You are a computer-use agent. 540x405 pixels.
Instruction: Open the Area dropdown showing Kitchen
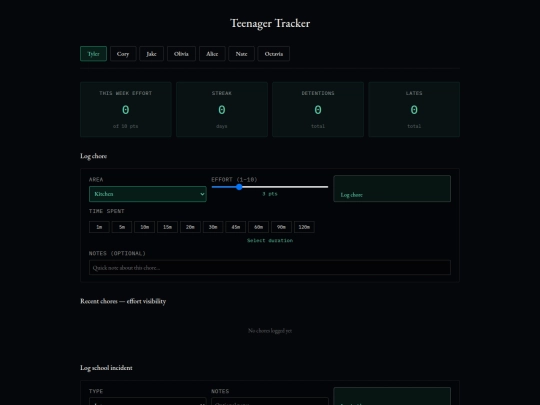[148, 194]
